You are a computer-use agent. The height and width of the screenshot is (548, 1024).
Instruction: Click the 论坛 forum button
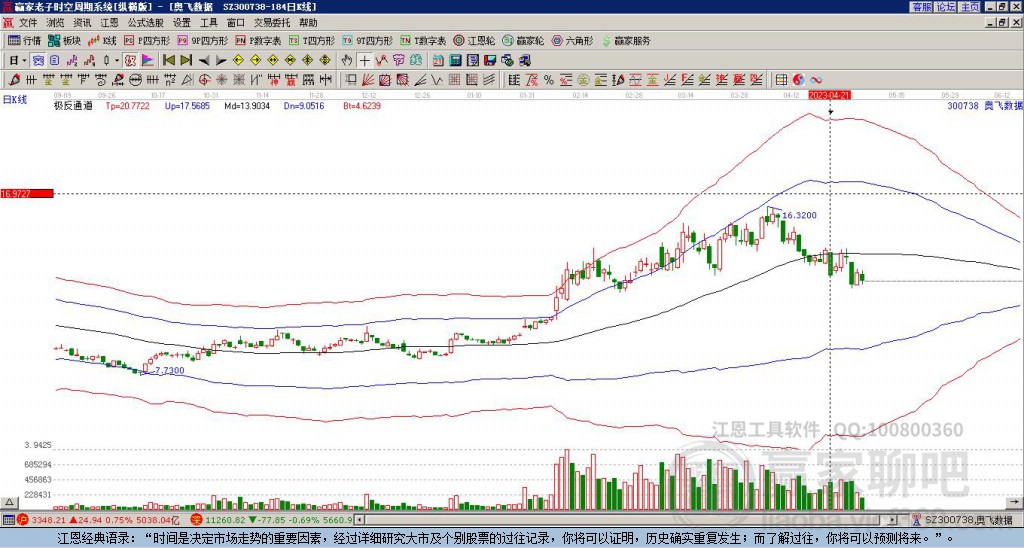tap(946, 7)
